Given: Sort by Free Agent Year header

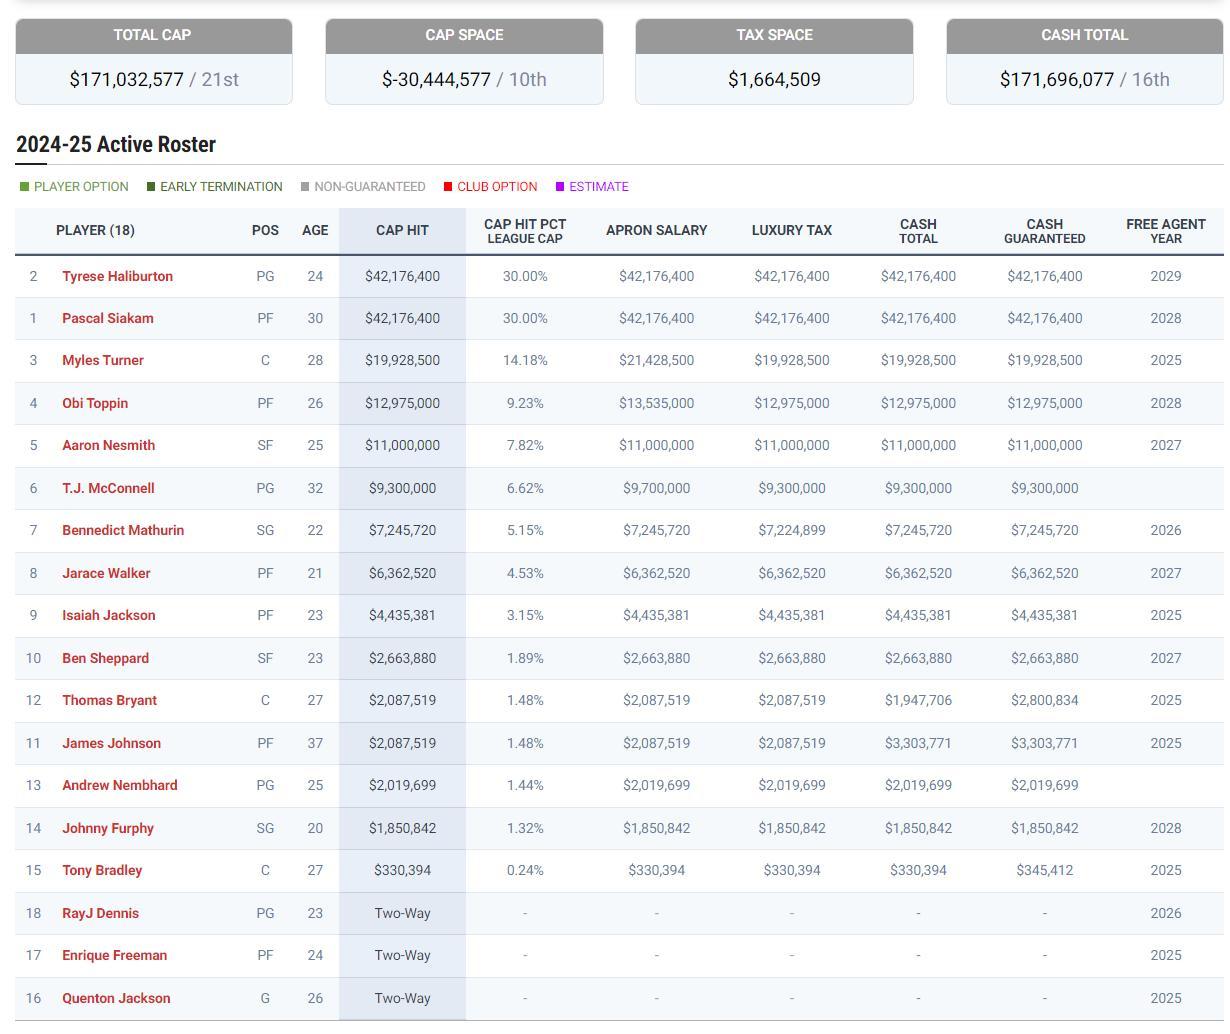Looking at the screenshot, I should (x=1165, y=231).
